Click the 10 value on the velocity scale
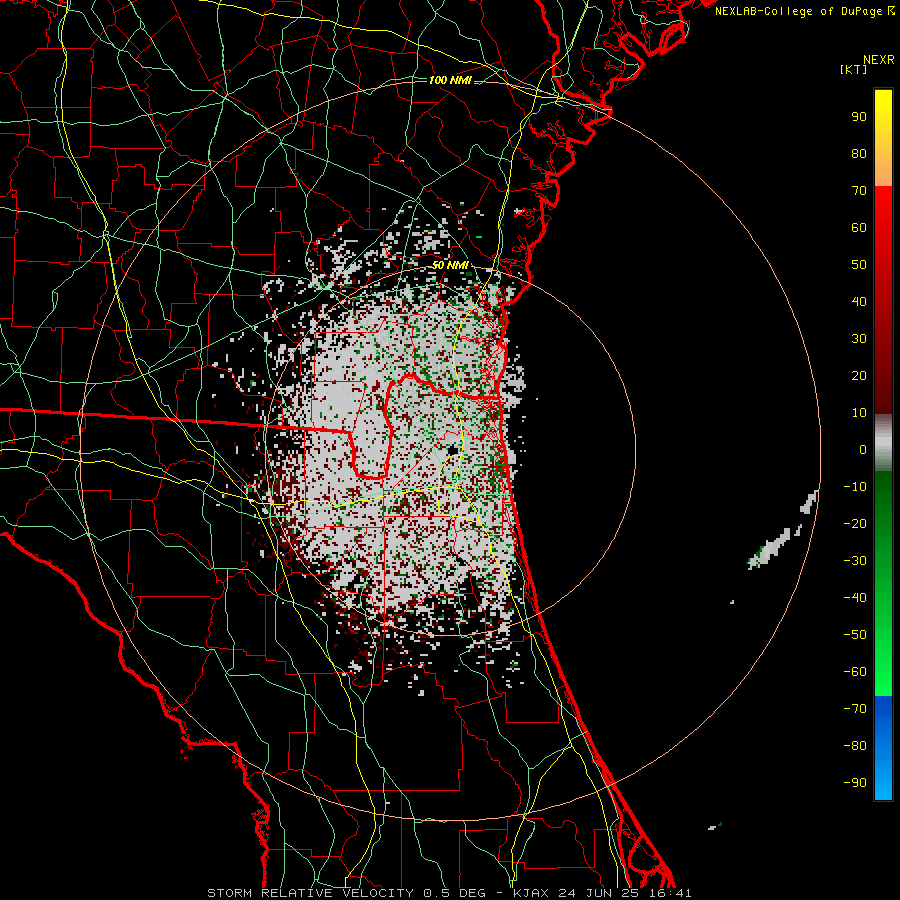The height and width of the screenshot is (900, 900). pyautogui.click(x=859, y=413)
